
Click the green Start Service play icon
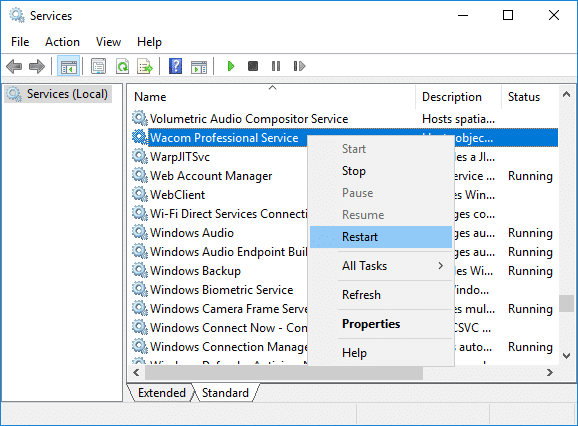(x=231, y=66)
